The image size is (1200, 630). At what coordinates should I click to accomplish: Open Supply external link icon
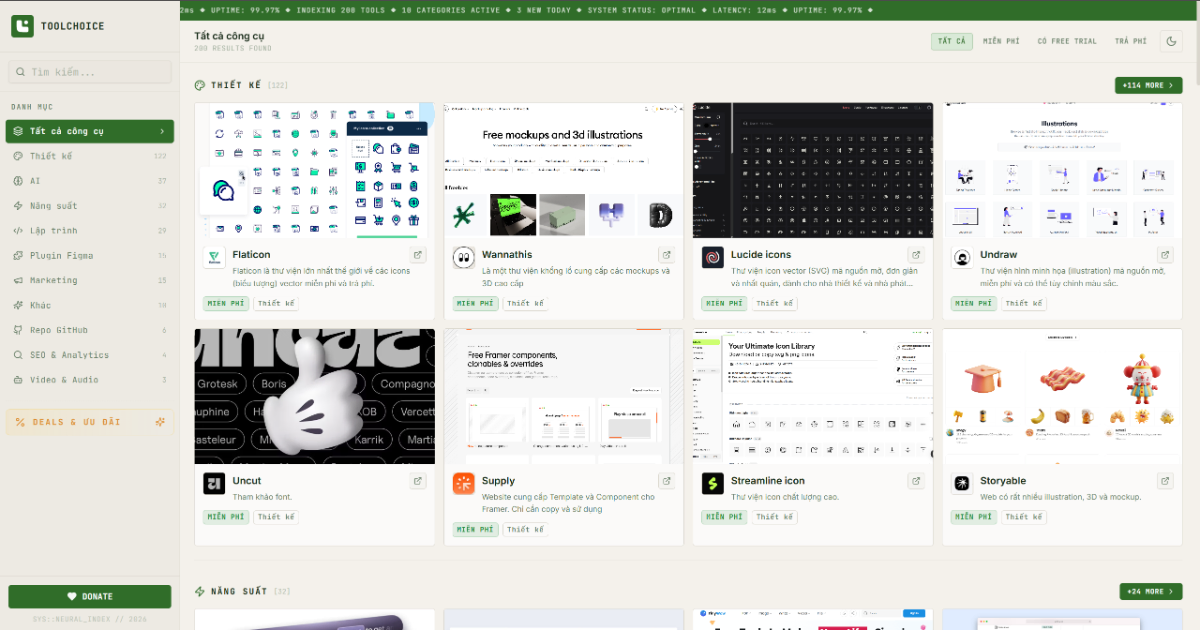pos(667,481)
